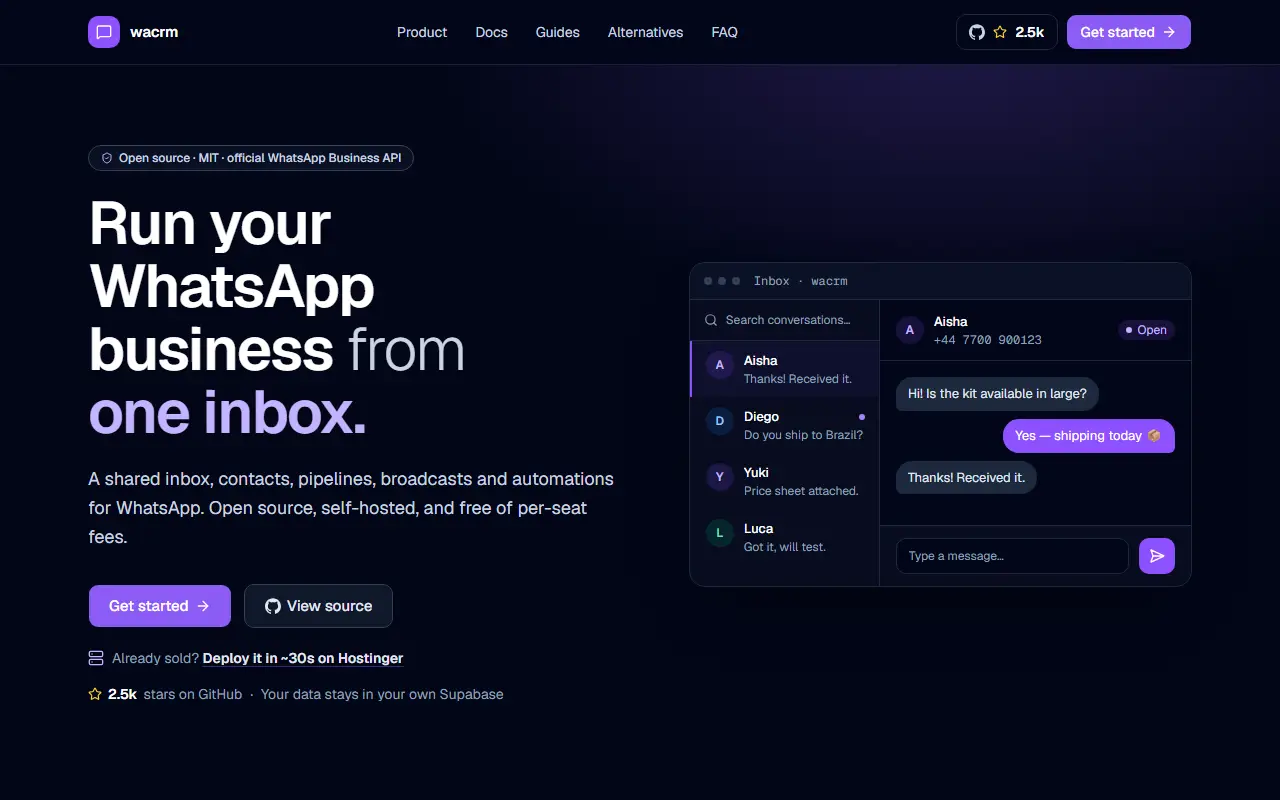Click 'Your data stays in your own Supabase'

pos(382,694)
